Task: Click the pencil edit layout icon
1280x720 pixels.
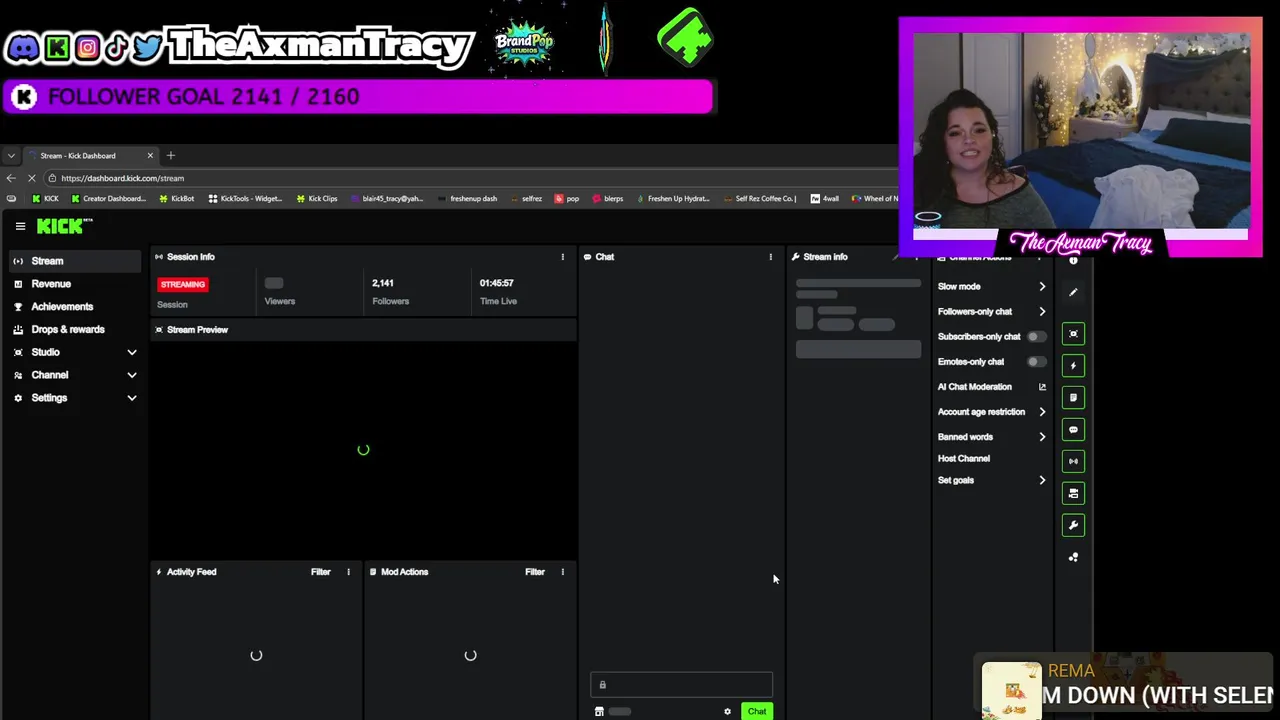Action: [x=1073, y=293]
